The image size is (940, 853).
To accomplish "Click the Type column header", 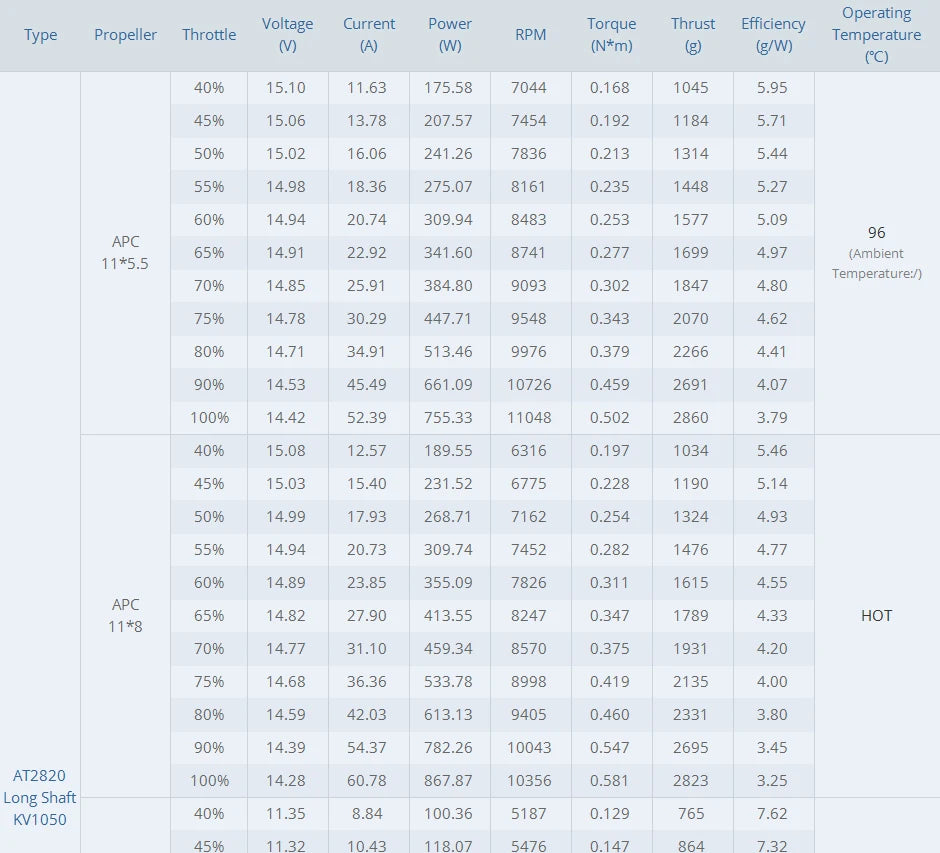I will click(40, 35).
